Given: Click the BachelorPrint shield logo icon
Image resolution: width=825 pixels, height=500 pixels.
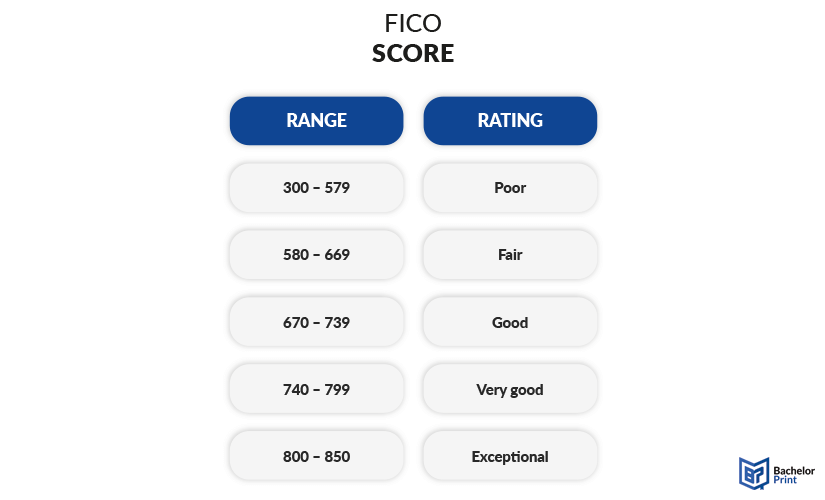Looking at the screenshot, I should tap(754, 473).
